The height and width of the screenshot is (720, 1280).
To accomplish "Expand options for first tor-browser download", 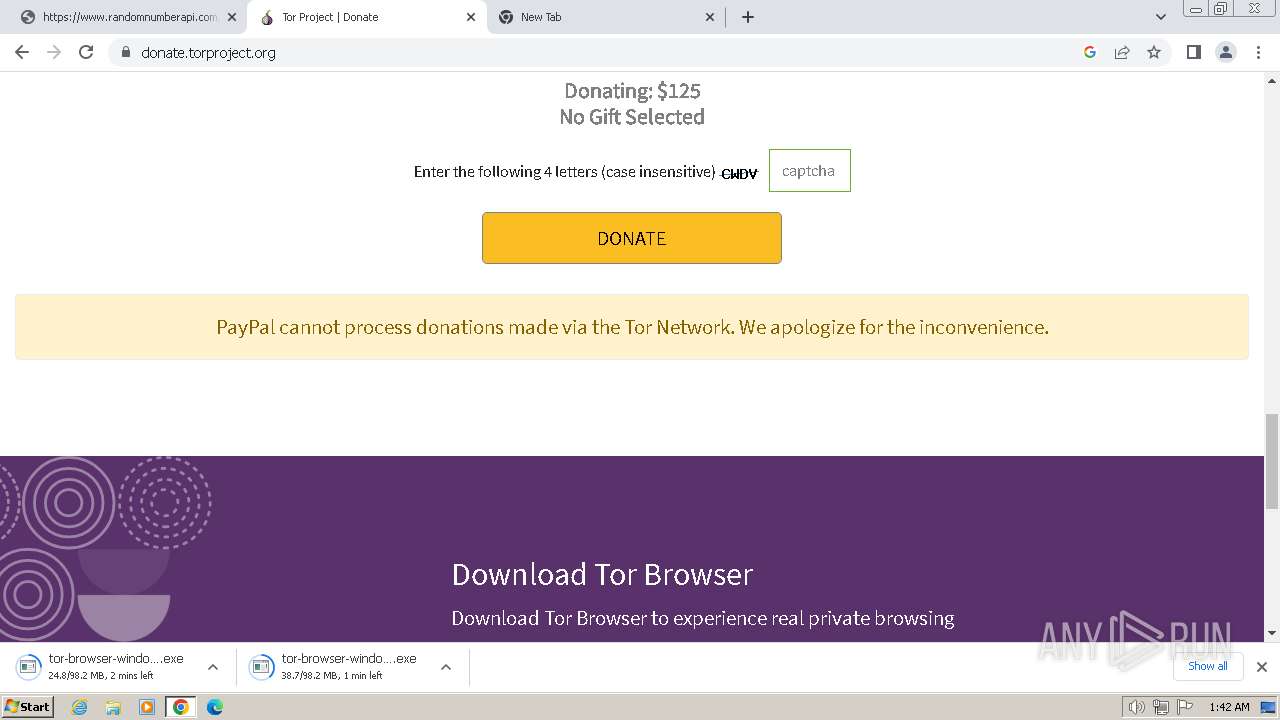I will point(213,667).
